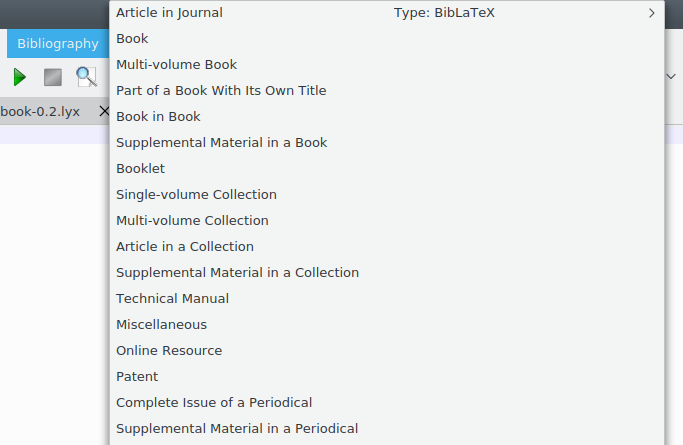Choose the Patent entry type
The image size is (683, 445).
(x=137, y=377)
